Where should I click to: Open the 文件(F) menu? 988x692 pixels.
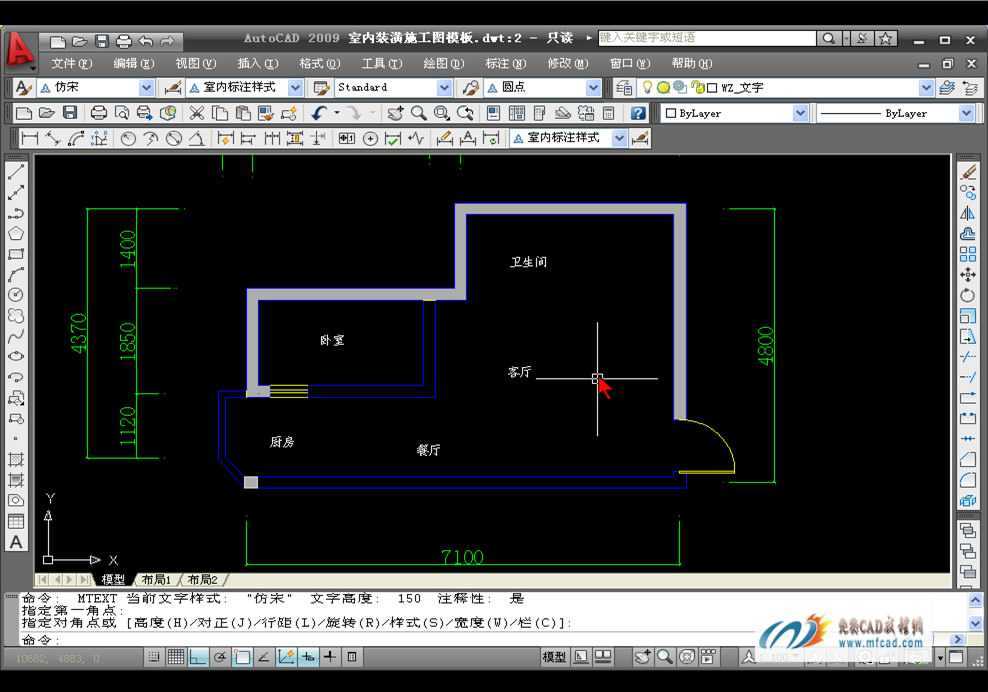tap(72, 64)
